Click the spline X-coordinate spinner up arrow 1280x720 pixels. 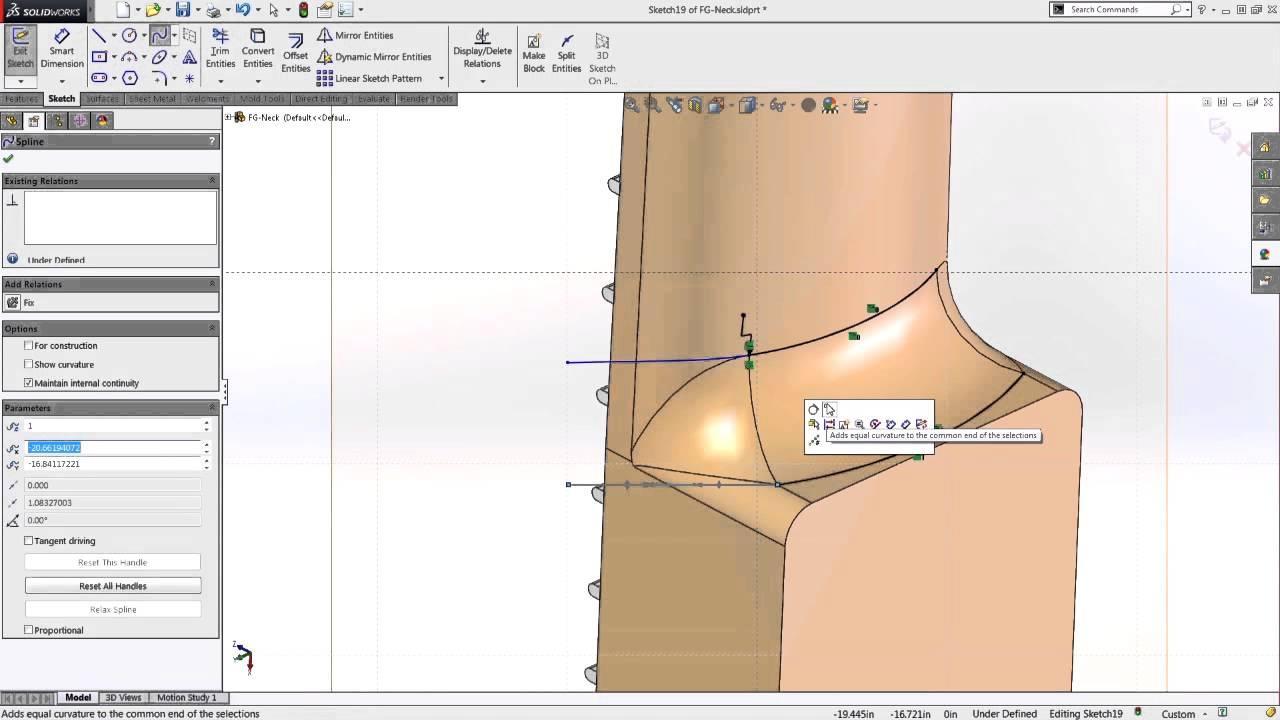[207, 444]
